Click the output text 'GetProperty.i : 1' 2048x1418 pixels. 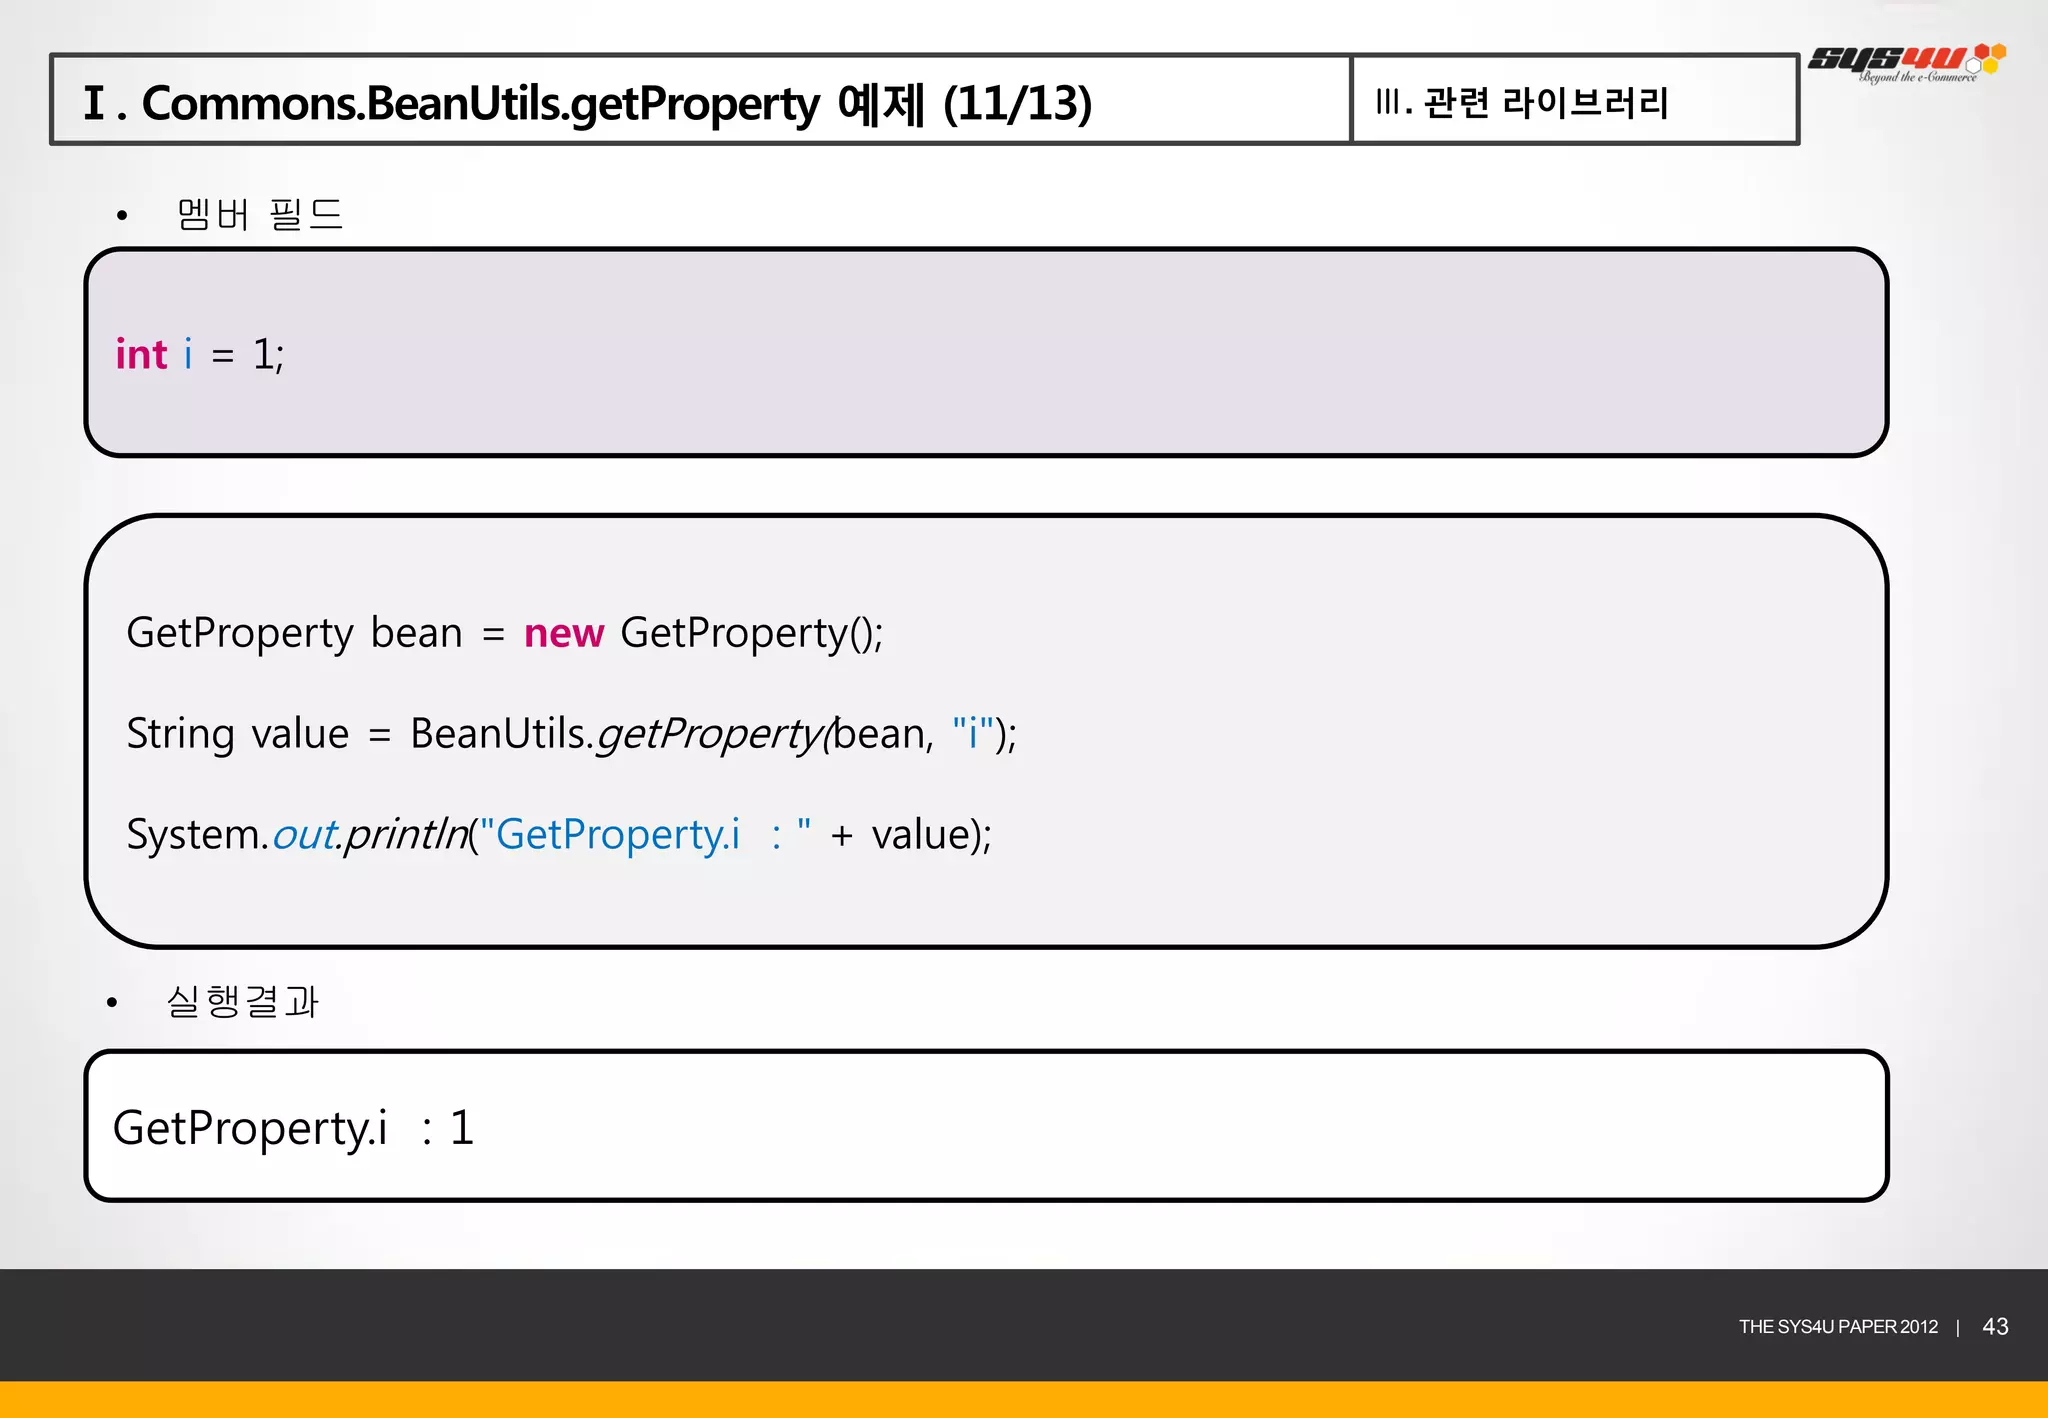(293, 1128)
